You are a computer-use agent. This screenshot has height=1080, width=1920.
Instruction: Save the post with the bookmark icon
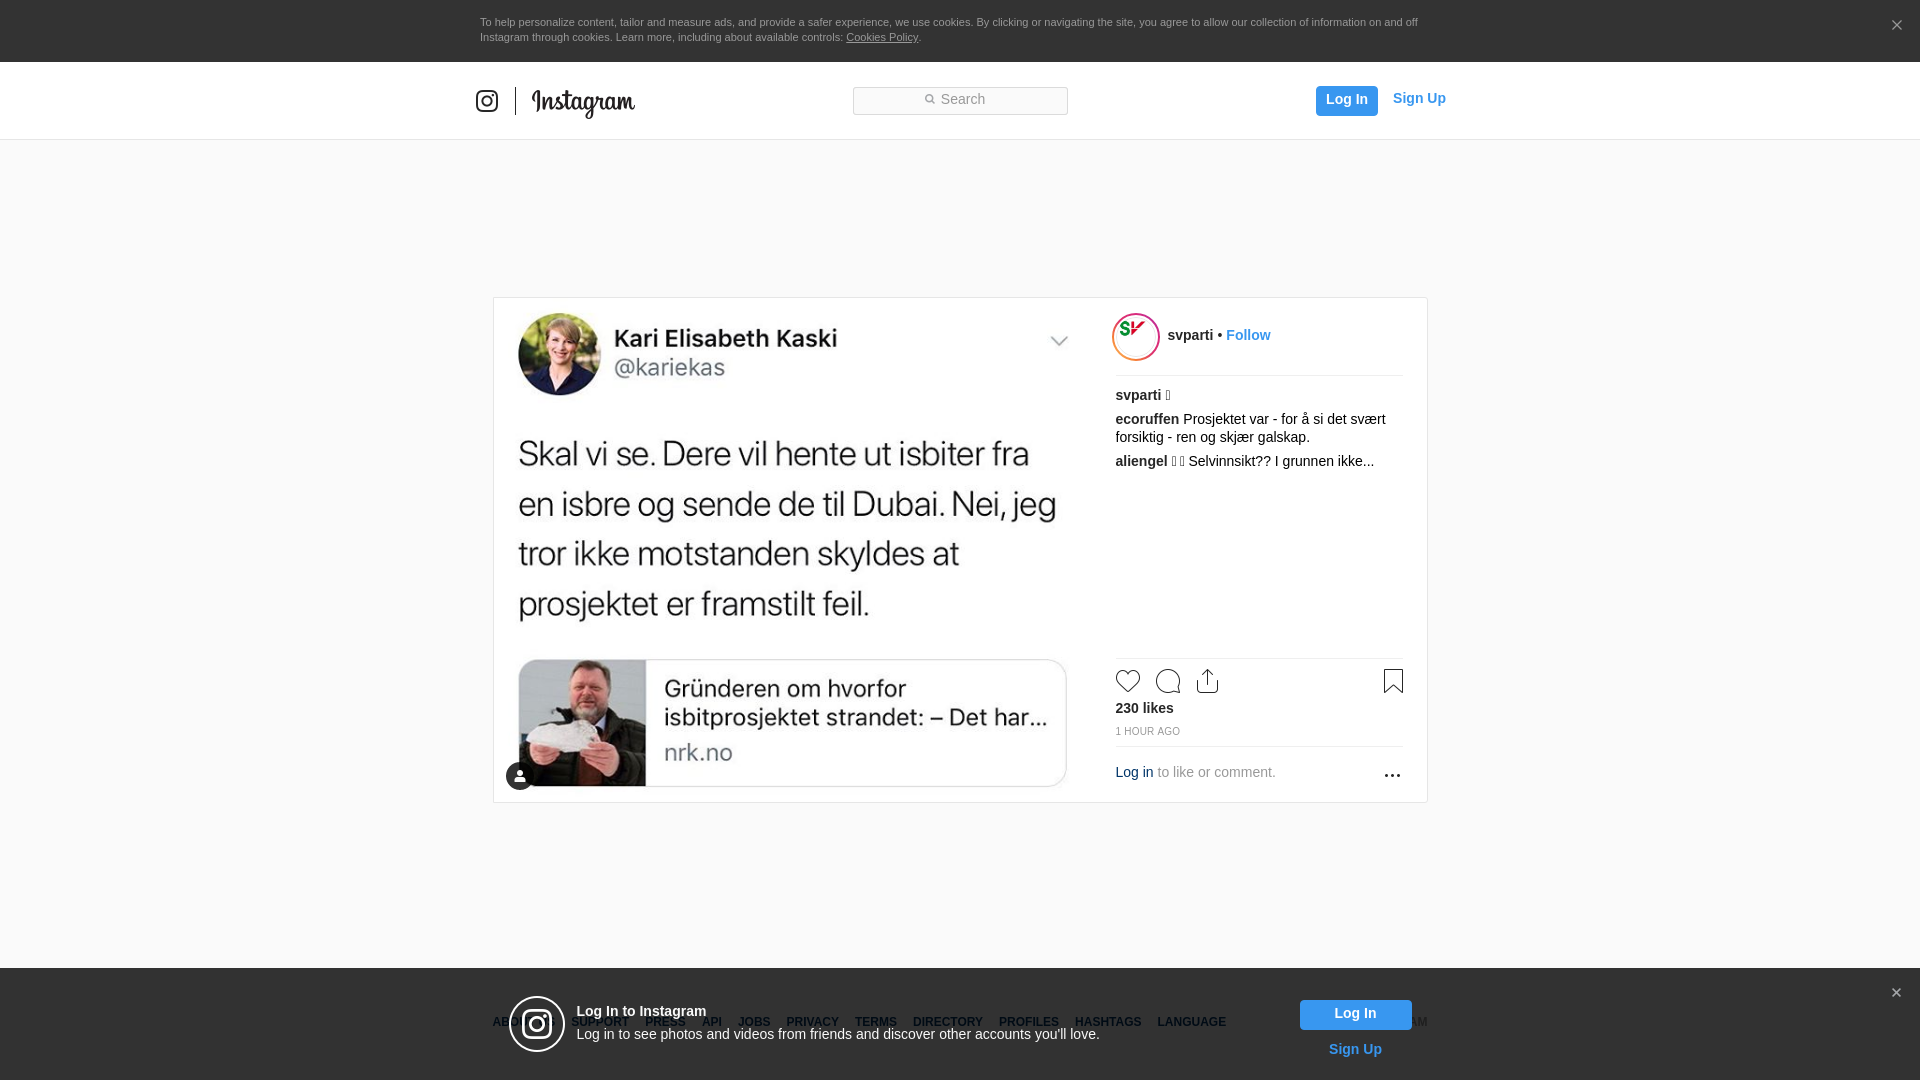[1393, 681]
